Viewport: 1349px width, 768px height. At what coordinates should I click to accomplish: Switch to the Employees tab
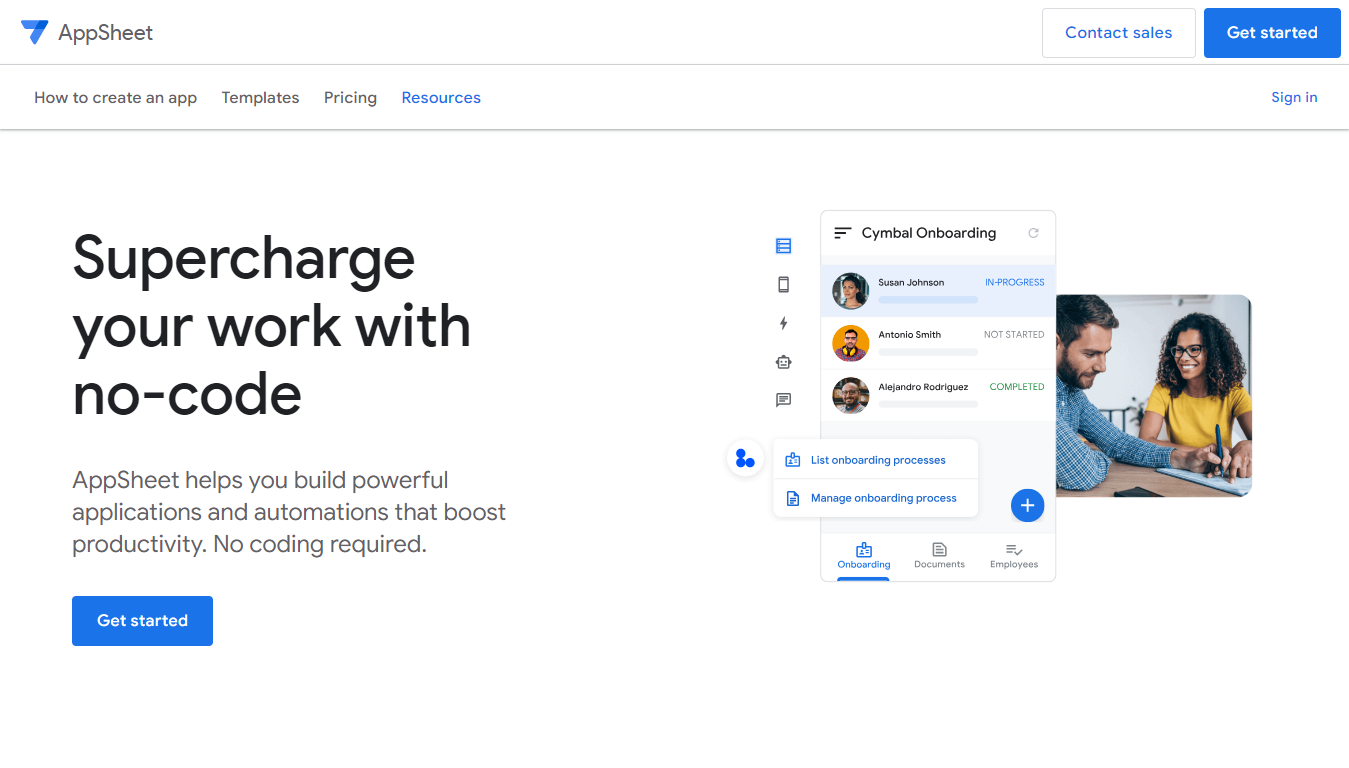pos(1014,556)
